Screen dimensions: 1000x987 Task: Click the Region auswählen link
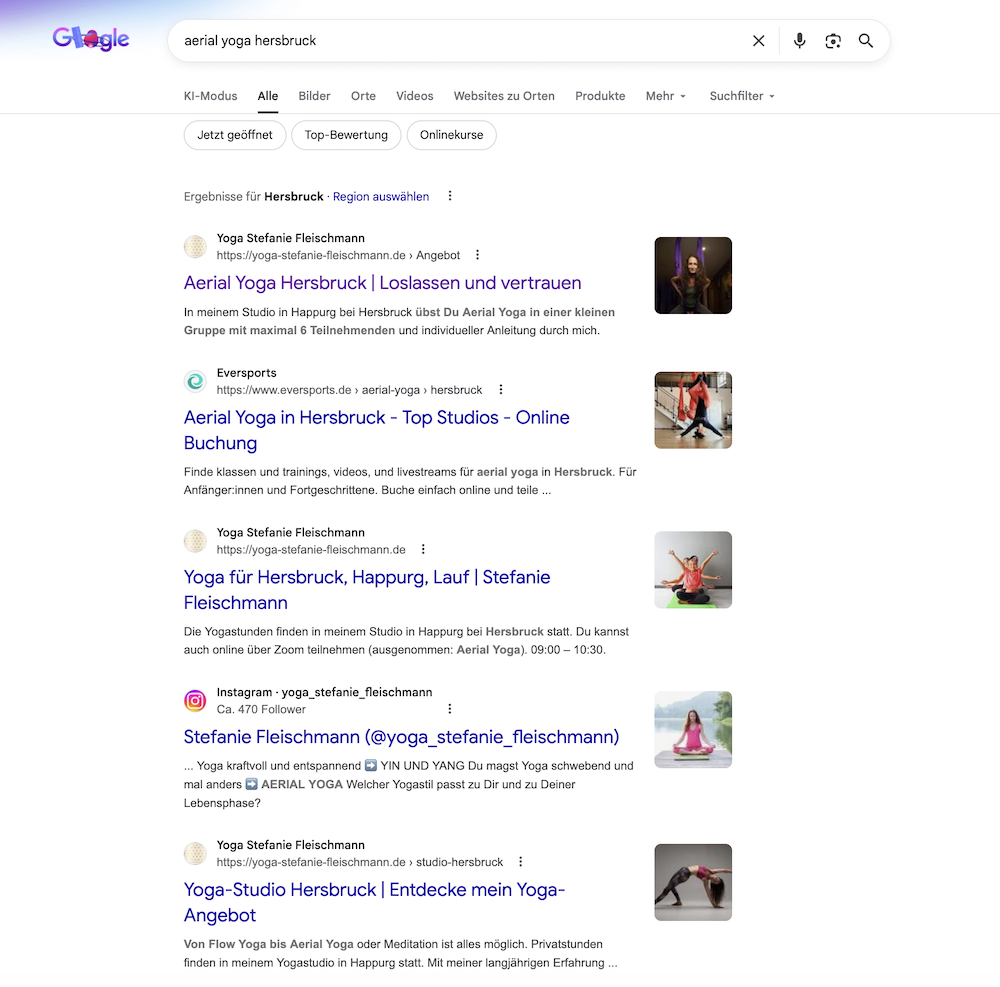381,197
